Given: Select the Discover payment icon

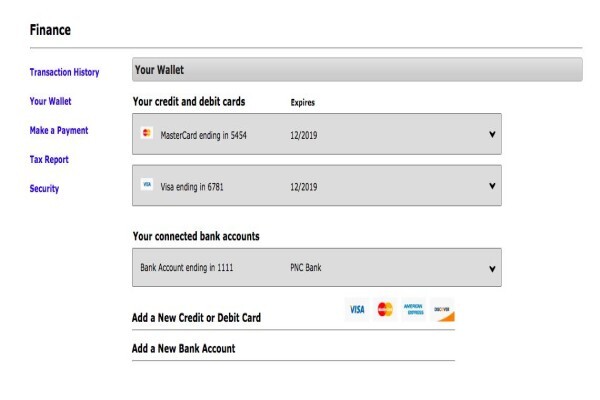Looking at the screenshot, I should 442,309.
